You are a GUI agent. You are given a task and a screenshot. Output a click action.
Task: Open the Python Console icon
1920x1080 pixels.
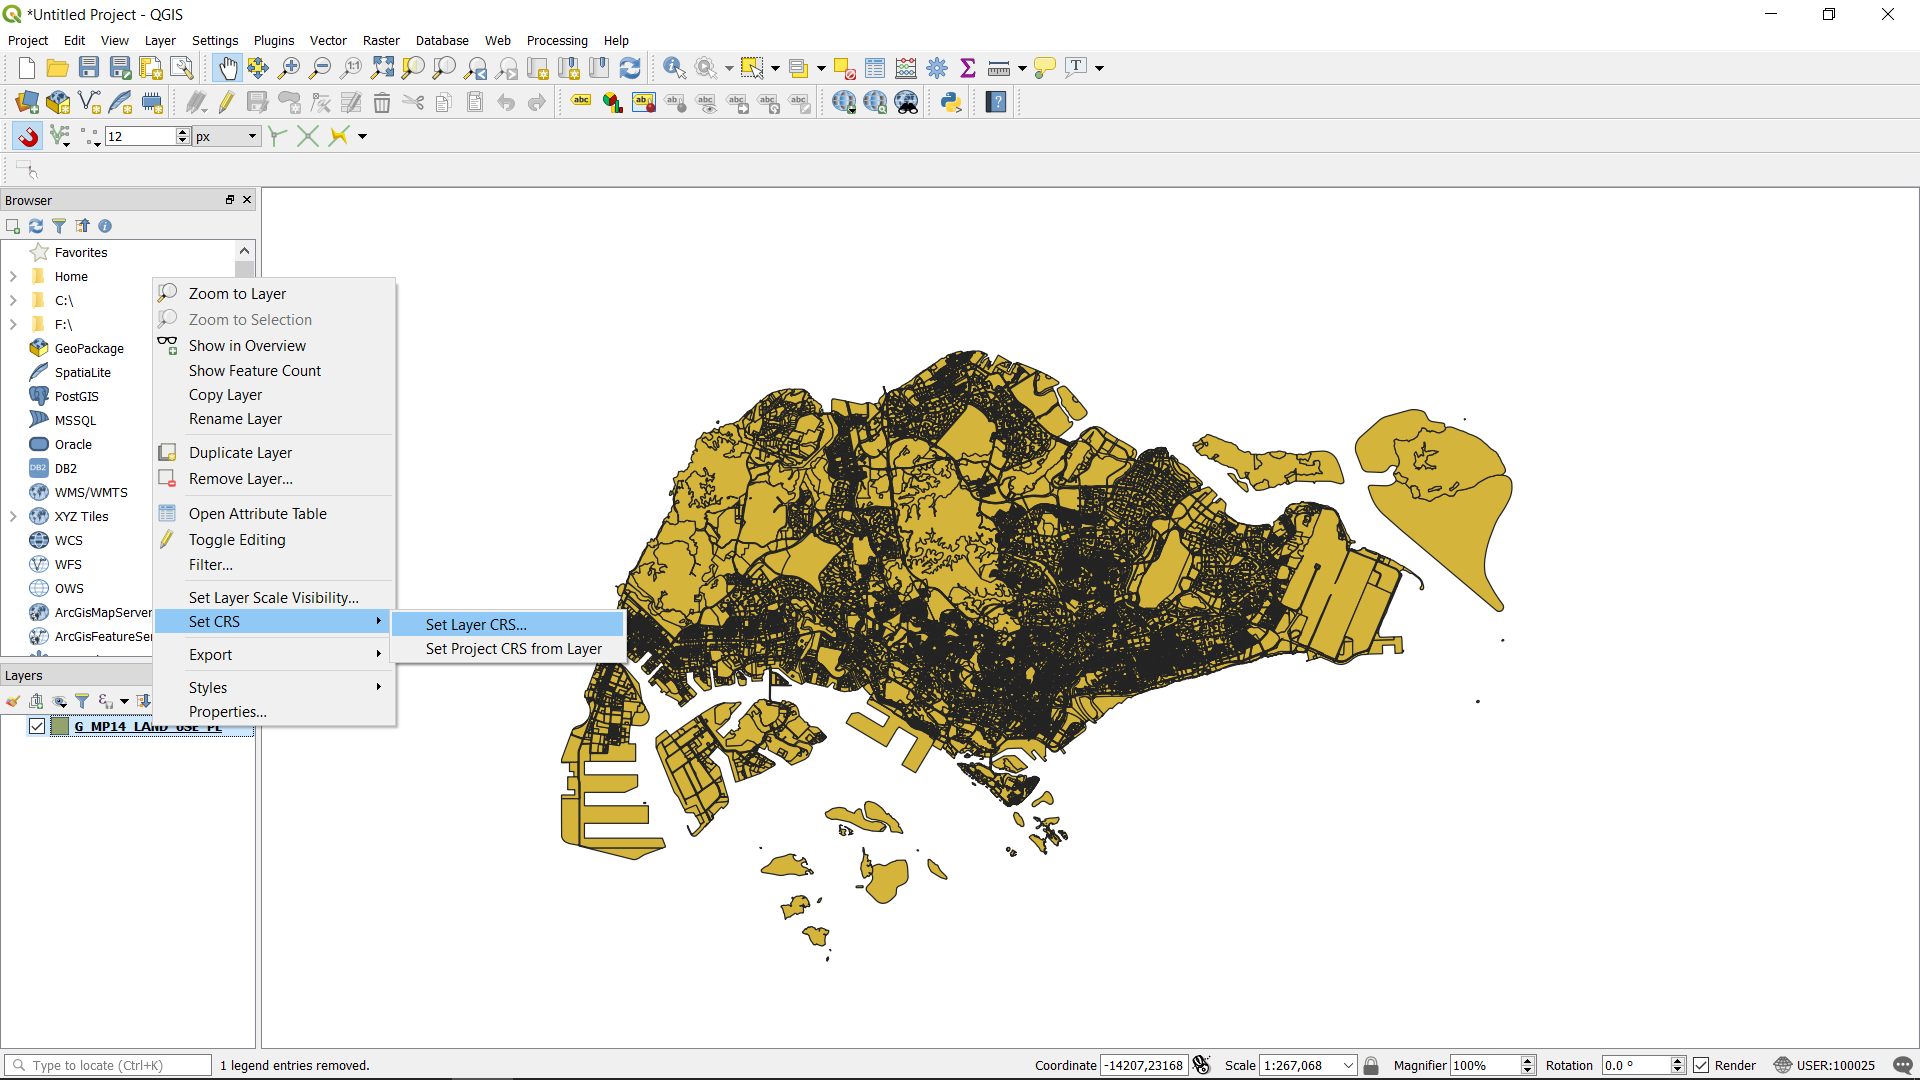951,102
